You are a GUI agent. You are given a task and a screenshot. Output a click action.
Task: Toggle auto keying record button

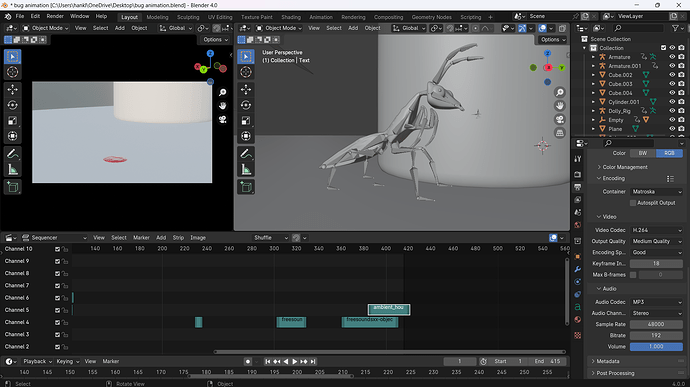[x=248, y=361]
